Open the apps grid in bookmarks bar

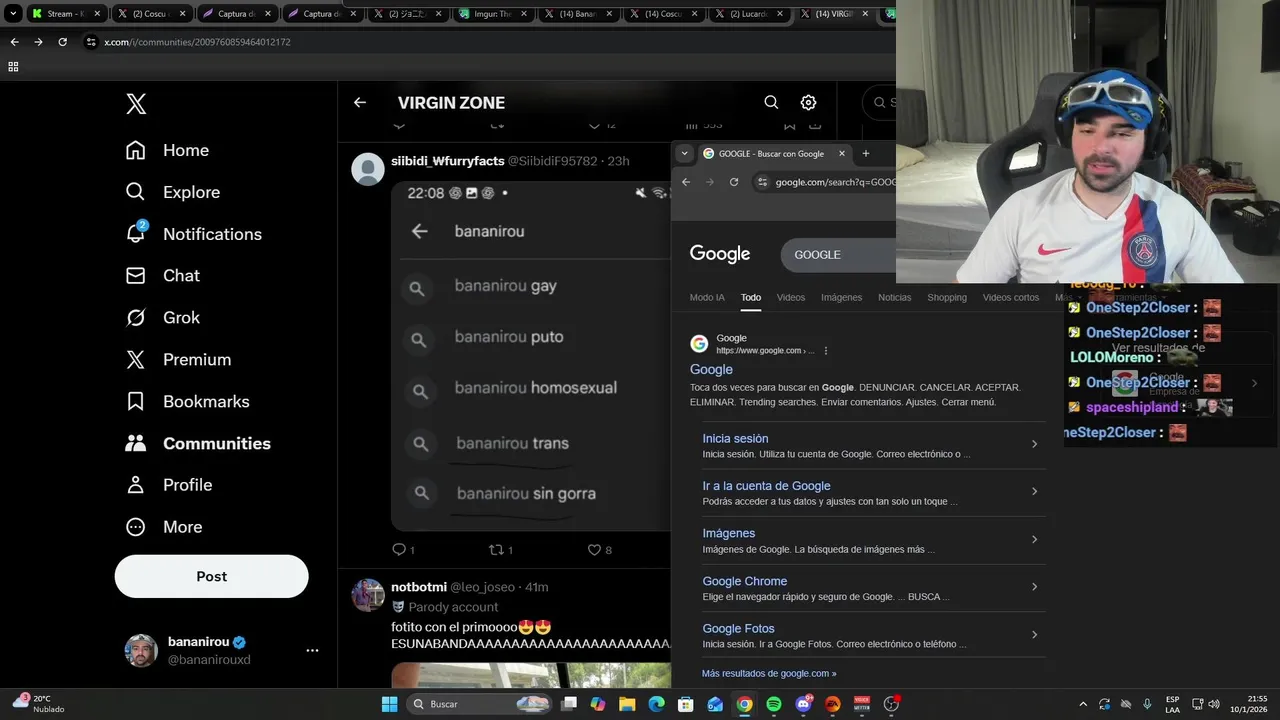pos(13,66)
